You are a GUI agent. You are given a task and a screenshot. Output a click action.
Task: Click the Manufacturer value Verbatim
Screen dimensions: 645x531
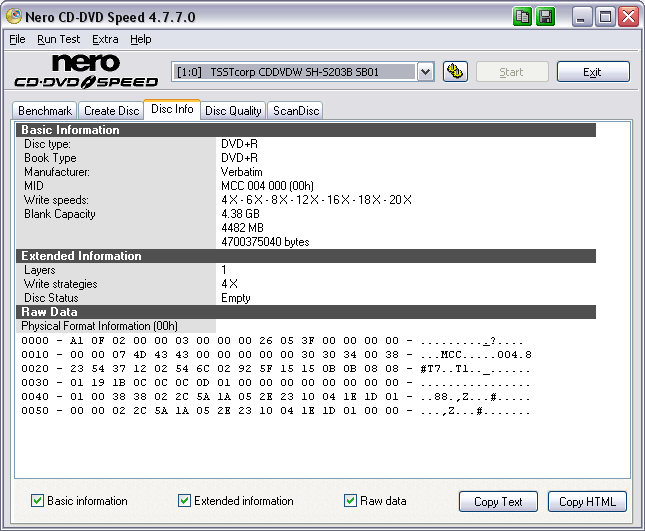[x=242, y=172]
